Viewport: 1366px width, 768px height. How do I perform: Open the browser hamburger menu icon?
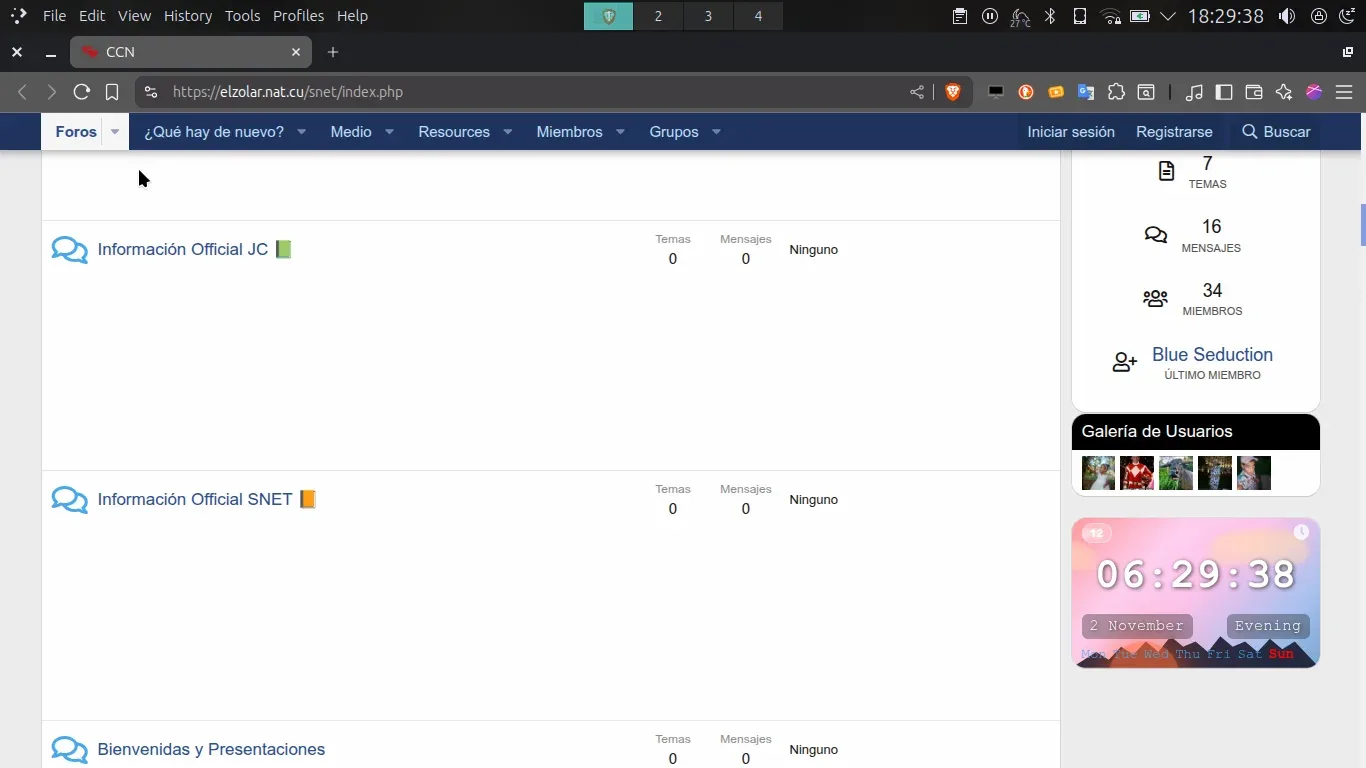[1344, 92]
